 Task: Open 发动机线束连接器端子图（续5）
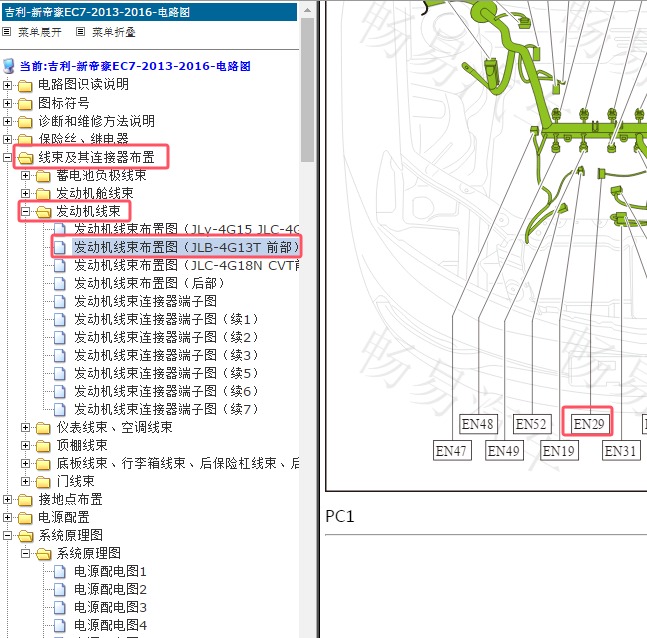click(x=166, y=373)
